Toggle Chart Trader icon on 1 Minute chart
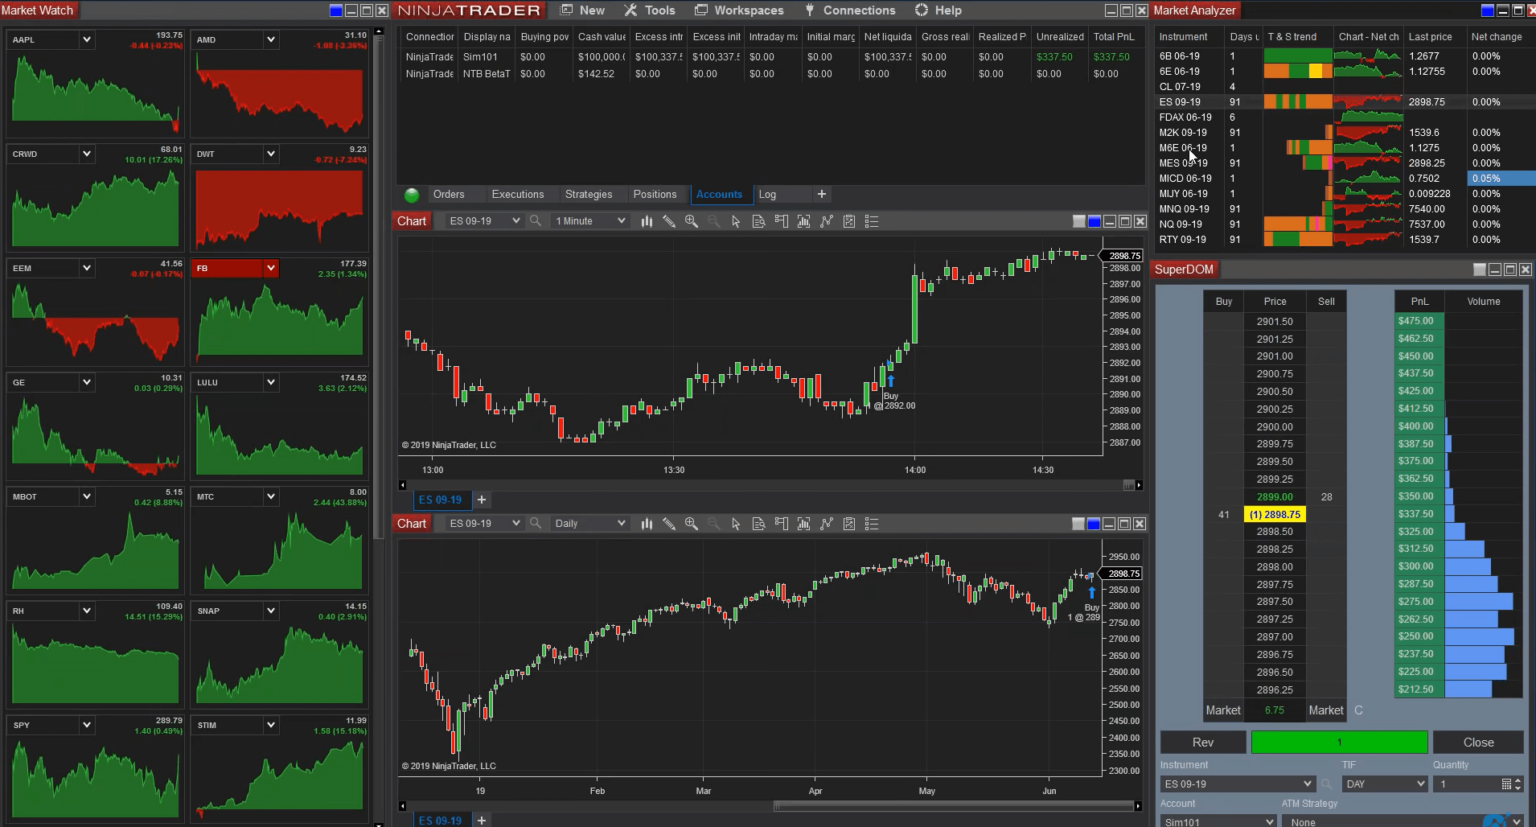Image resolution: width=1536 pixels, height=827 pixels. [781, 221]
